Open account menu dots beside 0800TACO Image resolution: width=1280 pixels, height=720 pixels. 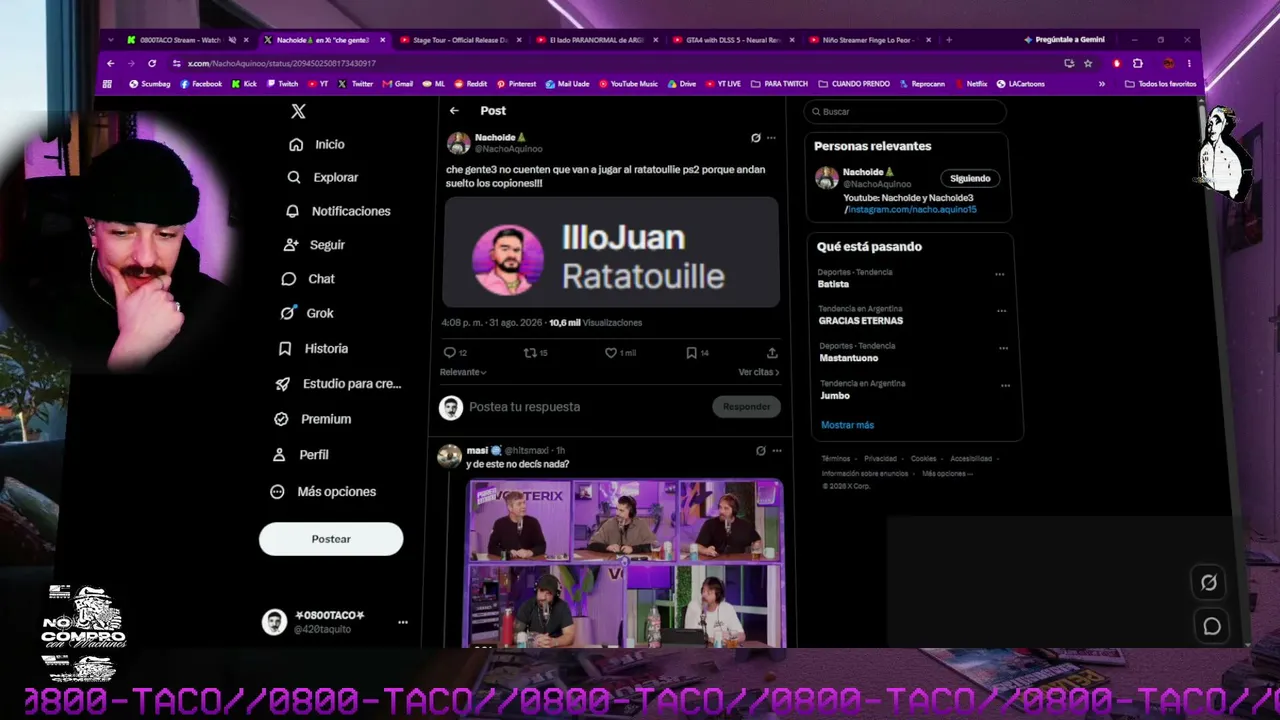coord(403,622)
